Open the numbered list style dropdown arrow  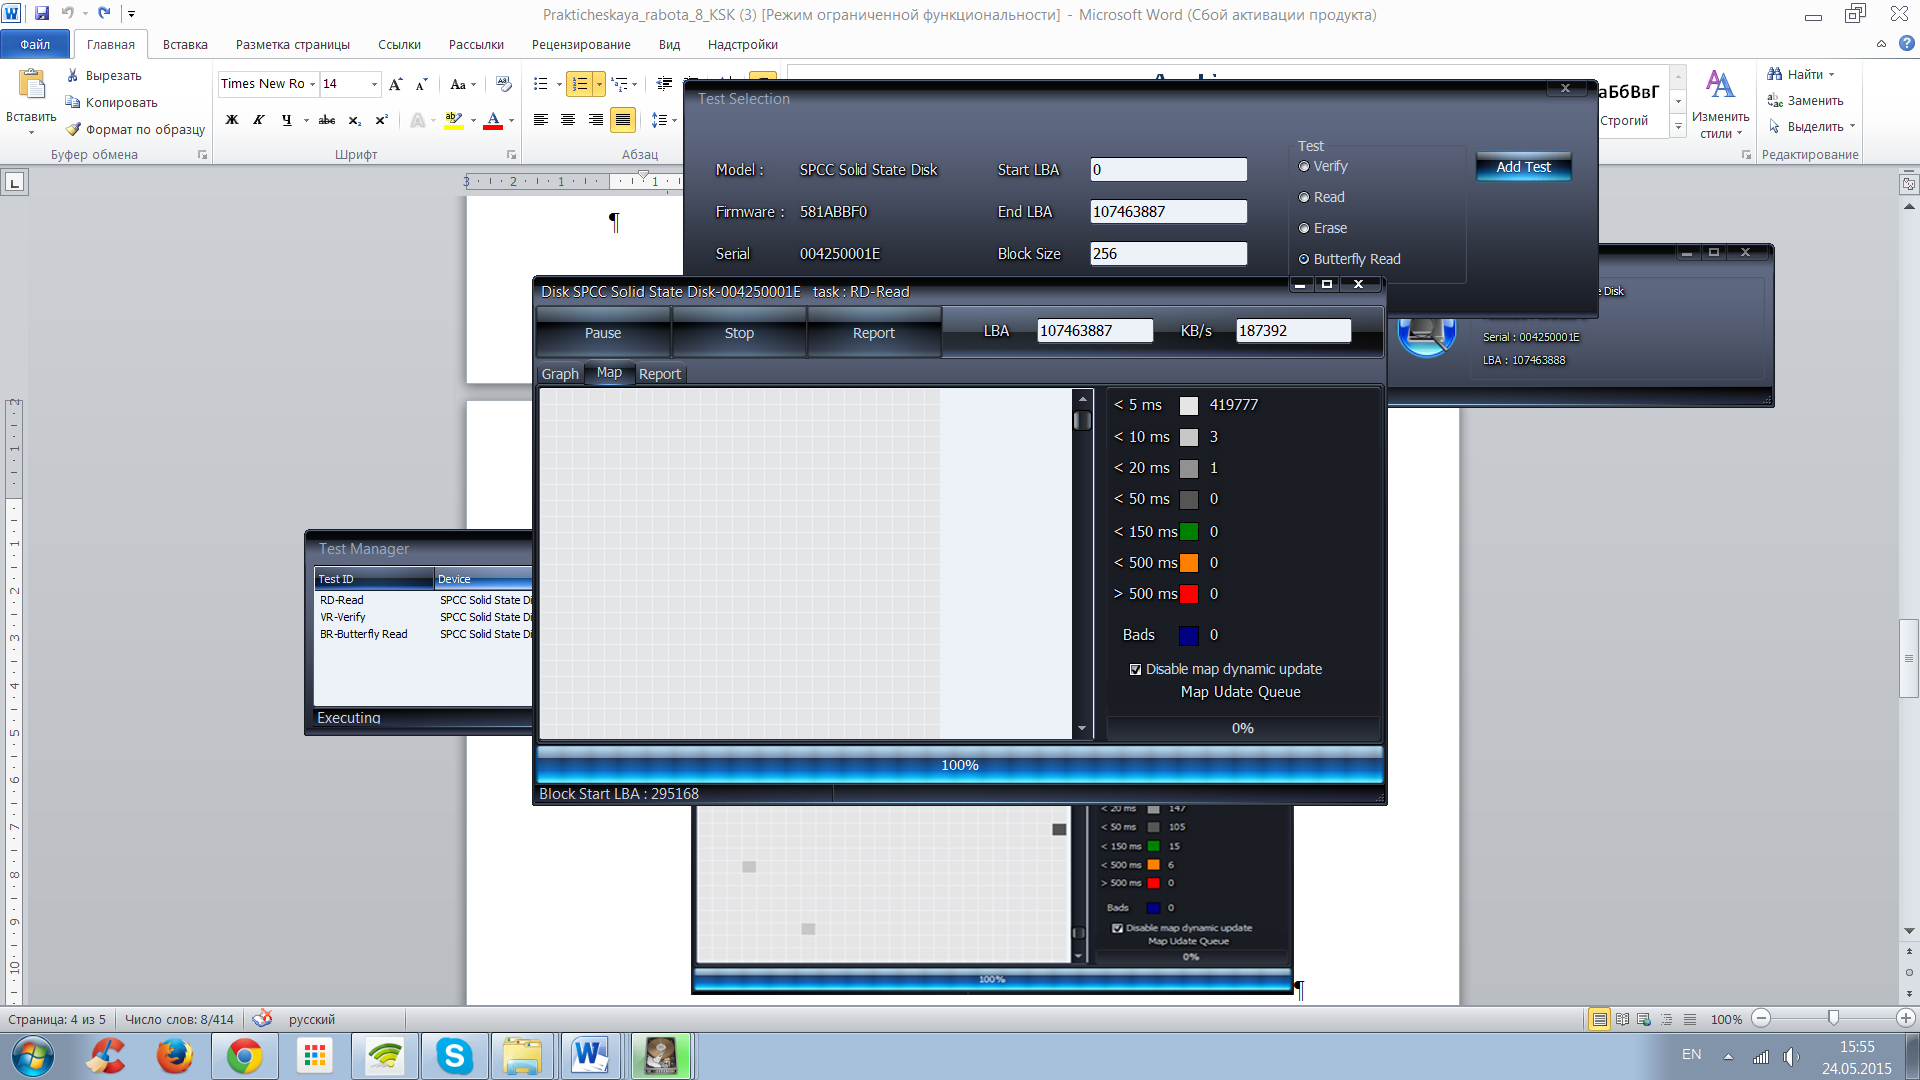pyautogui.click(x=599, y=84)
